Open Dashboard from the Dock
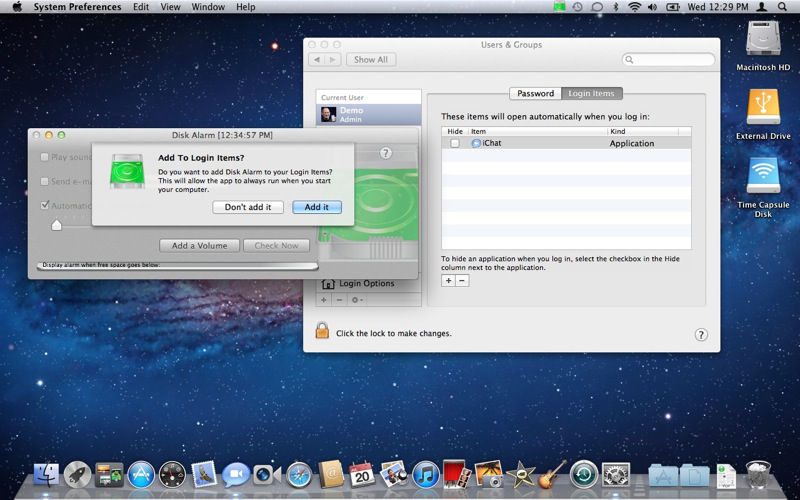 pos(172,474)
